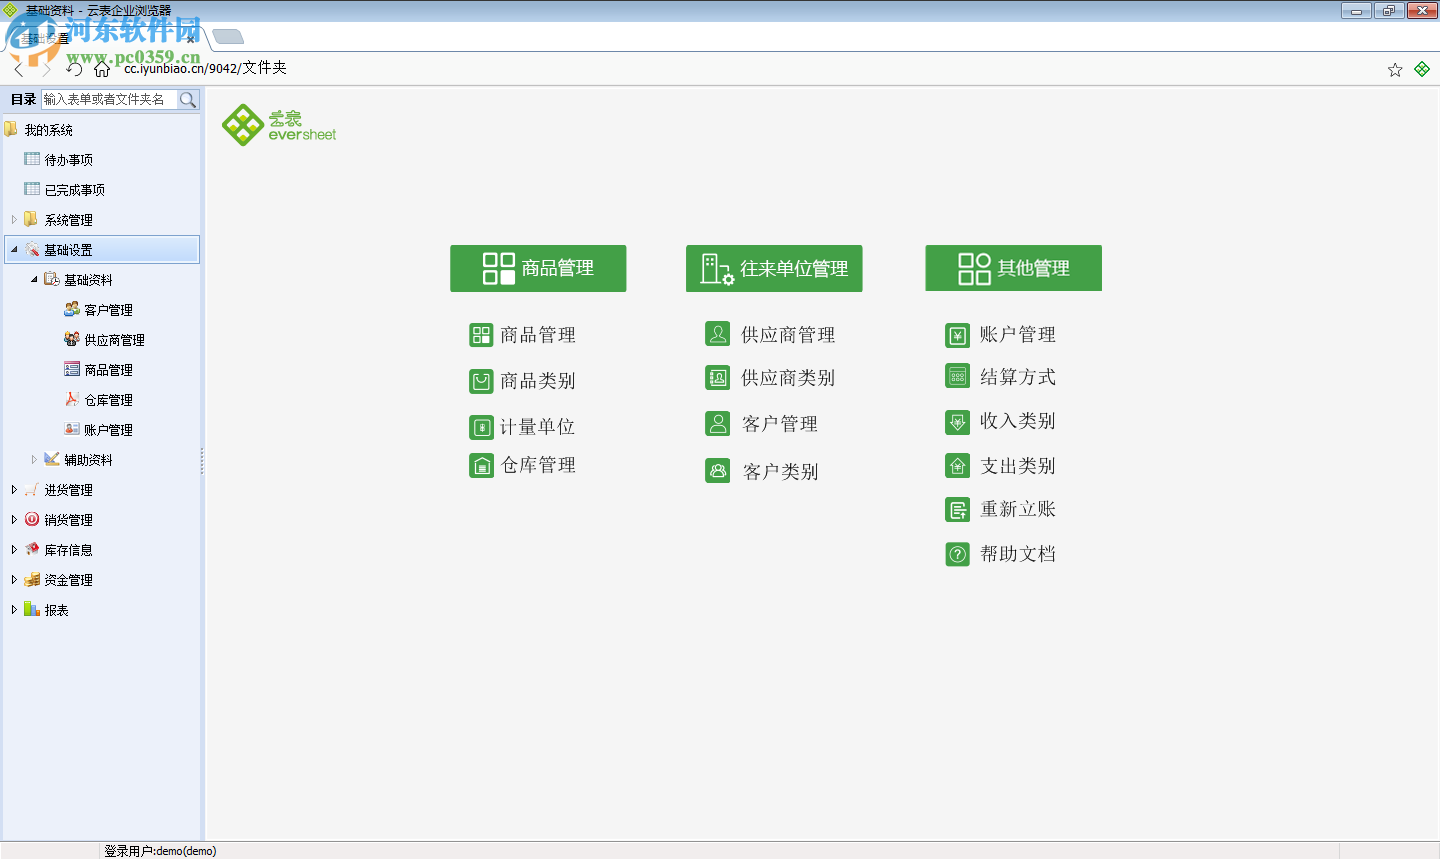Screen dimensions: 1440x860
Task: Open 供应商类别 link text
Action: 788,378
